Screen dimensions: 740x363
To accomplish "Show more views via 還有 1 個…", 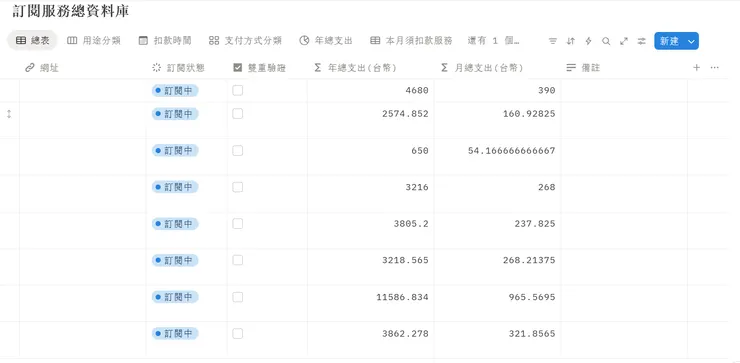I will coord(494,41).
